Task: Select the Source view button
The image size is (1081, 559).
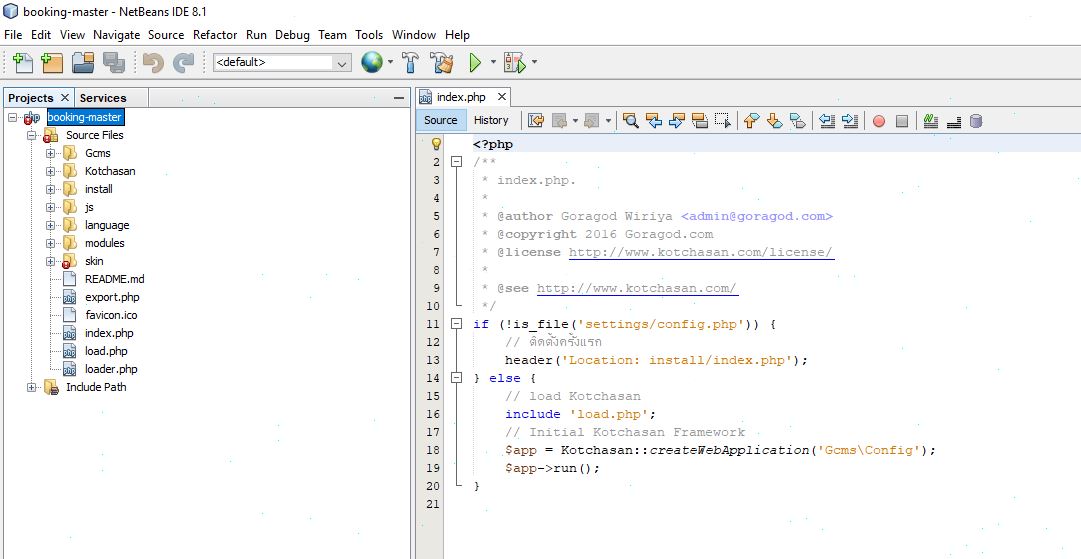Action: point(441,120)
